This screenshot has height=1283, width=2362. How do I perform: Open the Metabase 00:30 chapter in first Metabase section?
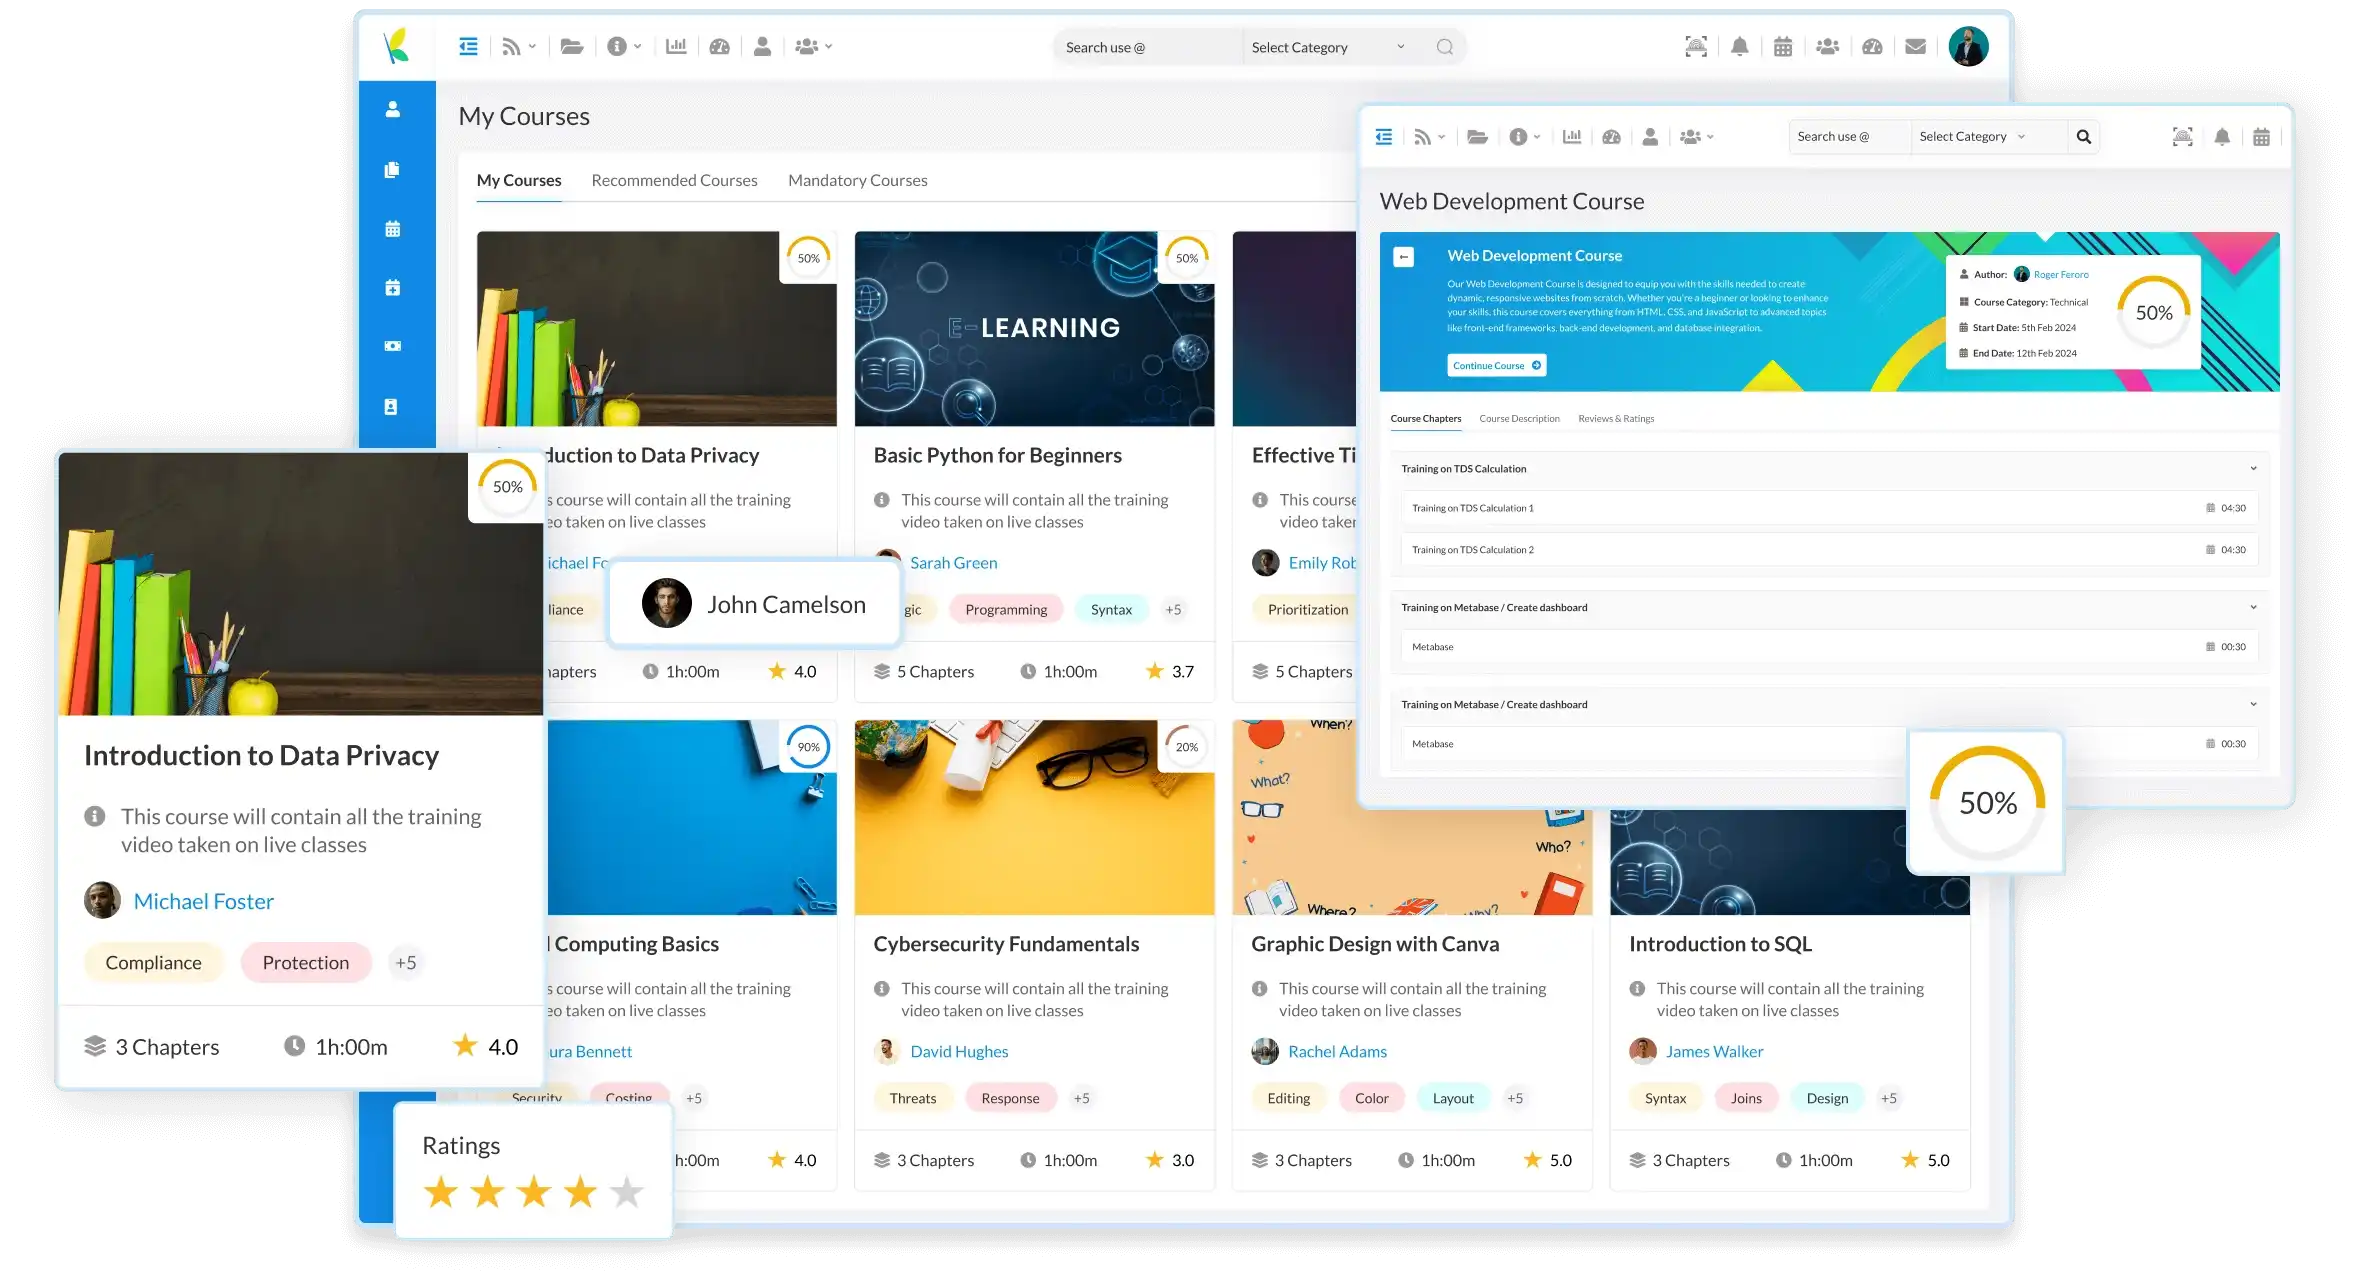click(x=1829, y=647)
